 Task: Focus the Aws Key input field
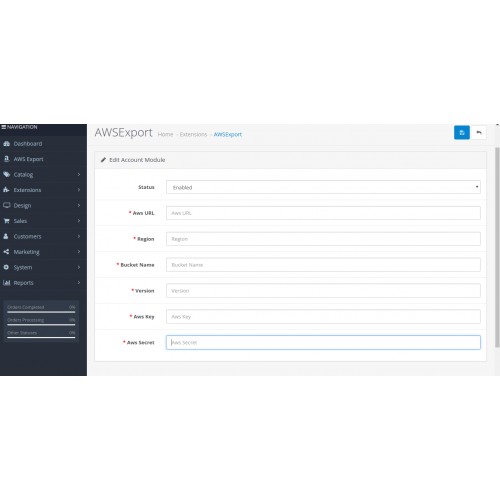click(x=323, y=316)
